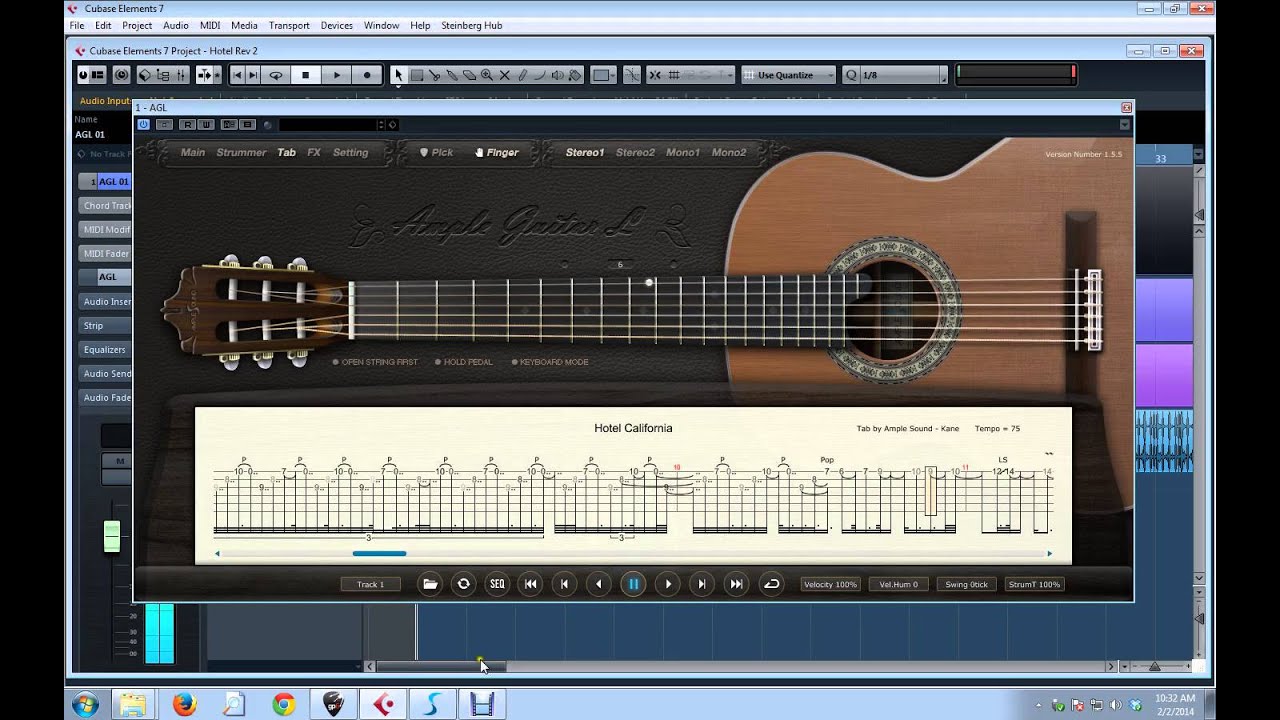1280x720 pixels.
Task: Select the Color paint bucket tool
Action: [x=575, y=75]
